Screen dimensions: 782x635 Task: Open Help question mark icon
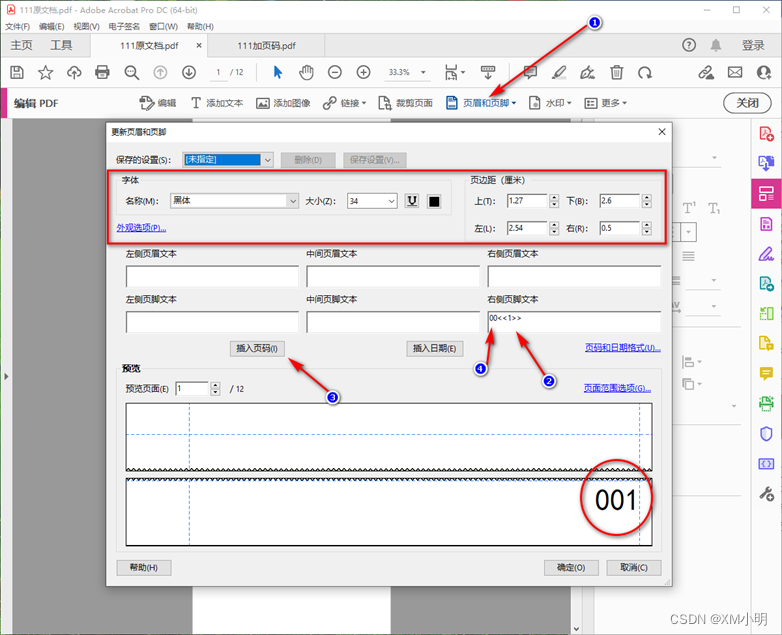point(689,45)
